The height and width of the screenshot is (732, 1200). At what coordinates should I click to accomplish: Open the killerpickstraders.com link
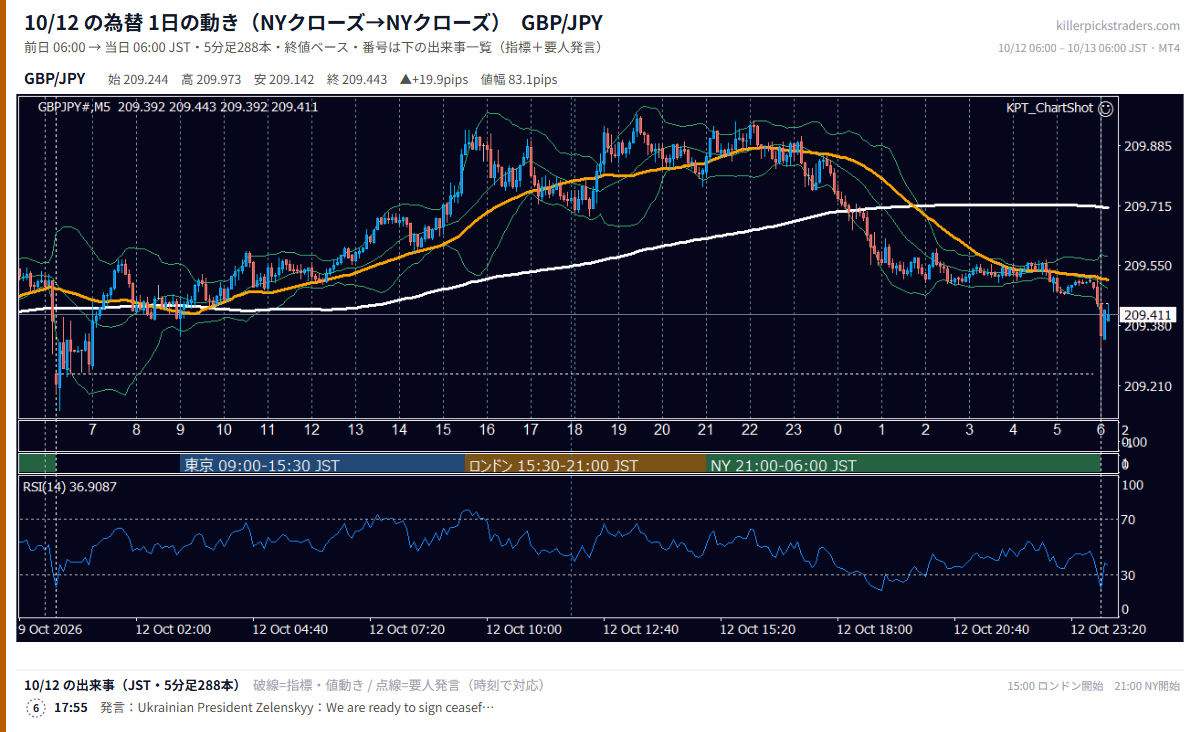click(x=1117, y=26)
